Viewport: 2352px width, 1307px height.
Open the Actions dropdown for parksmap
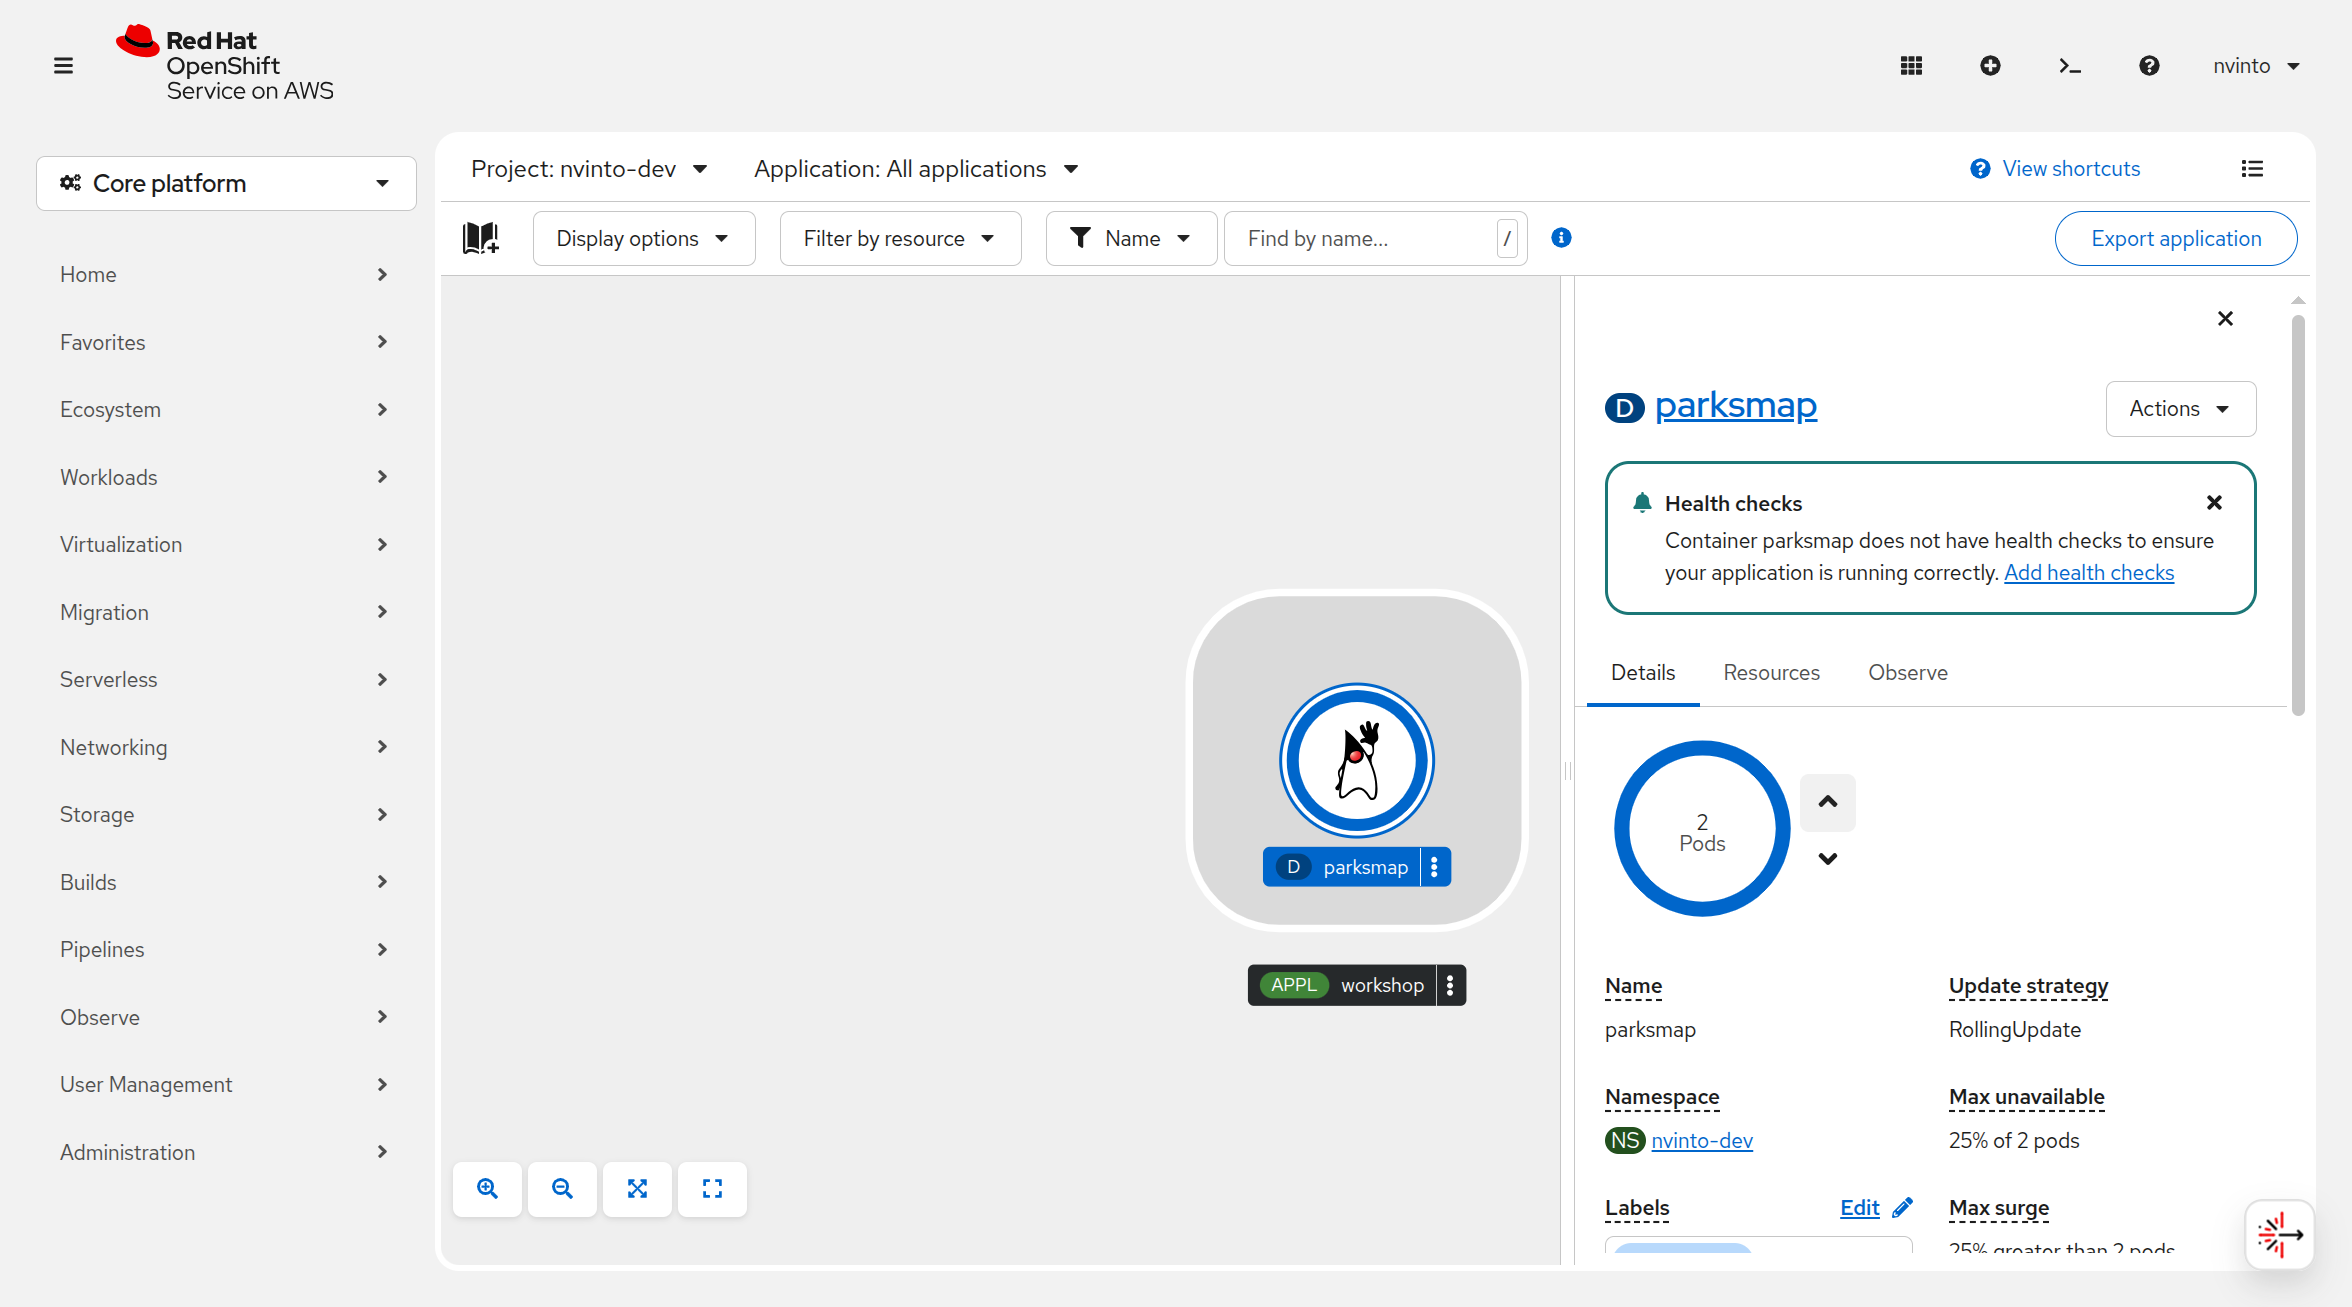2181,409
